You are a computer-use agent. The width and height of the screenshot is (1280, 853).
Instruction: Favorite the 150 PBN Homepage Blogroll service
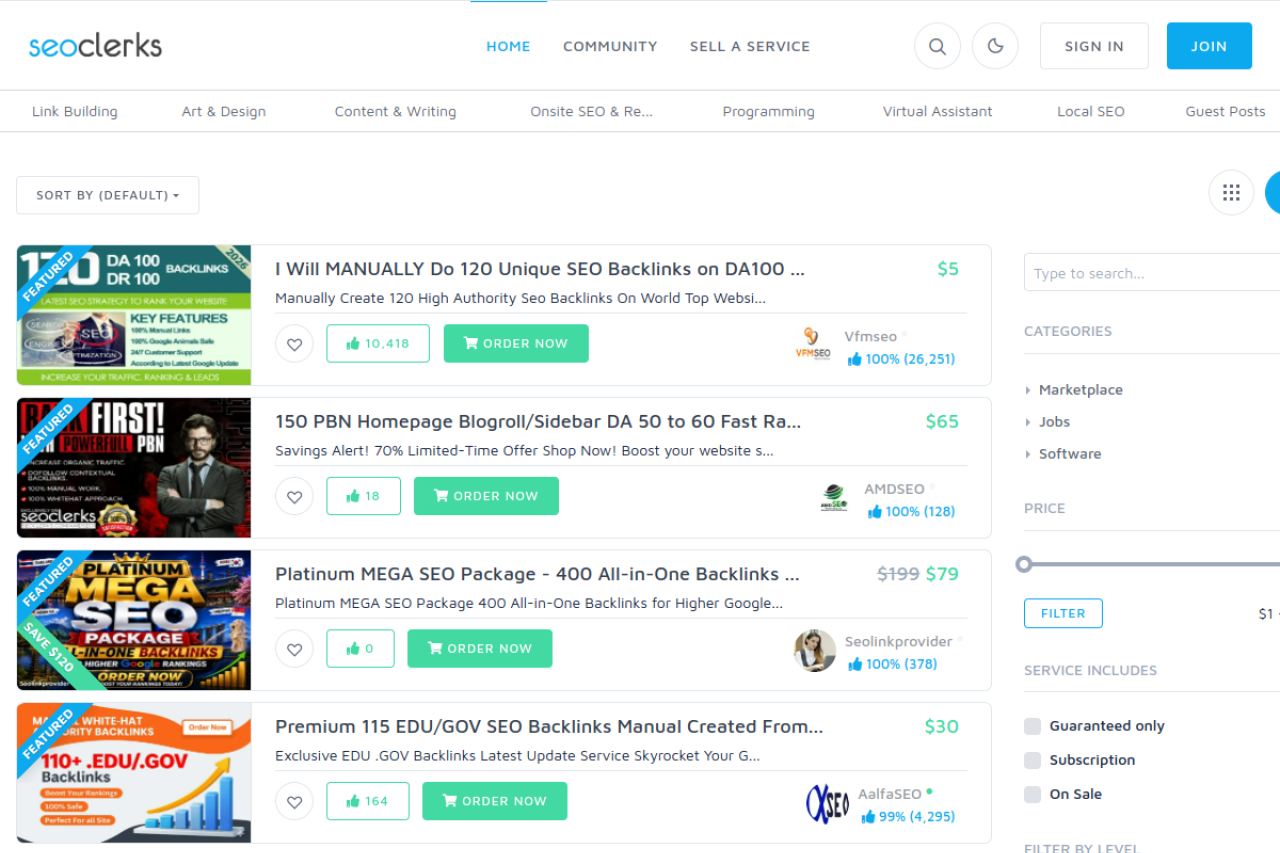coord(294,496)
